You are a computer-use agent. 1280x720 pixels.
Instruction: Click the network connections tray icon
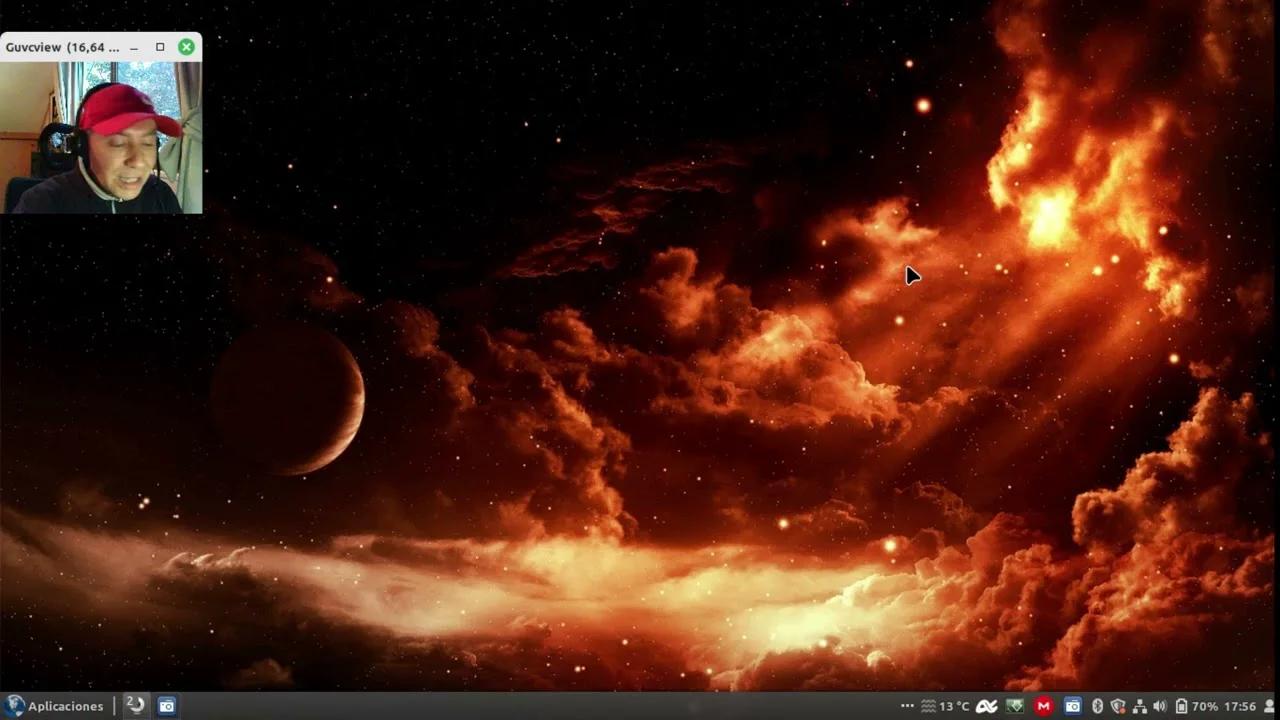coord(1138,706)
